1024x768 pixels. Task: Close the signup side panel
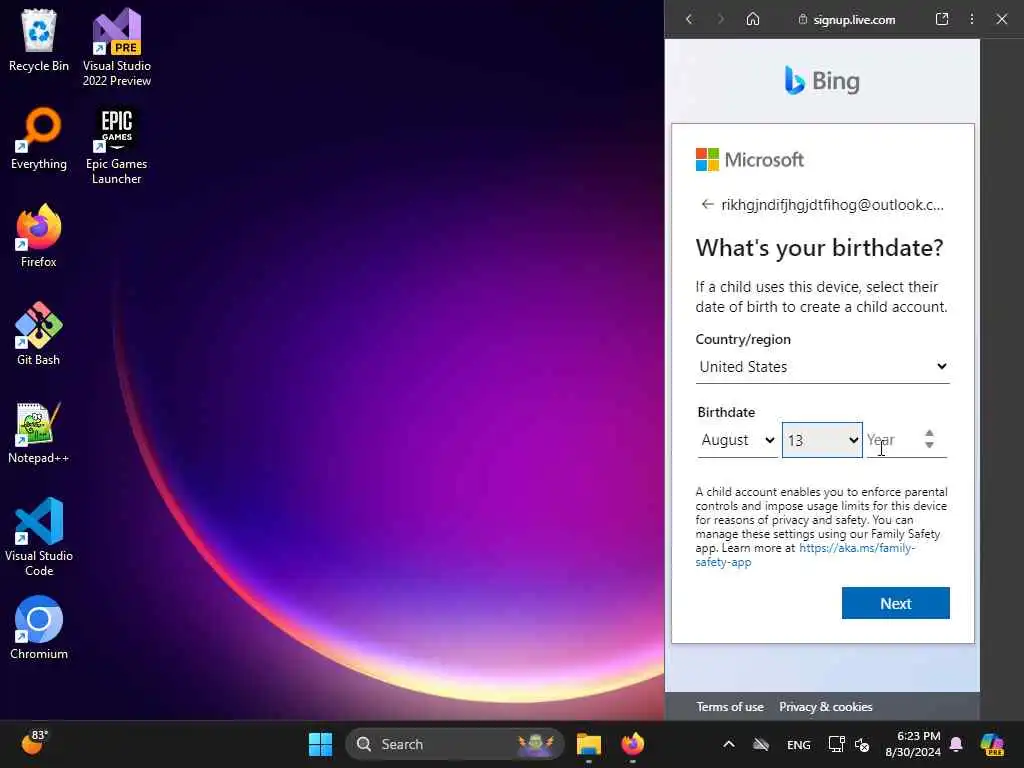point(1002,19)
